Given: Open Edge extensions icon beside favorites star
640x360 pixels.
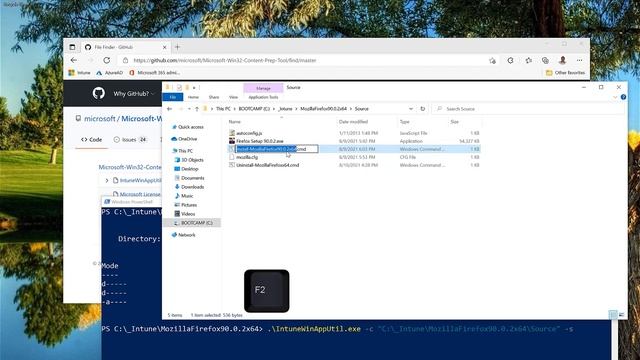Looking at the screenshot, I should (511, 60).
